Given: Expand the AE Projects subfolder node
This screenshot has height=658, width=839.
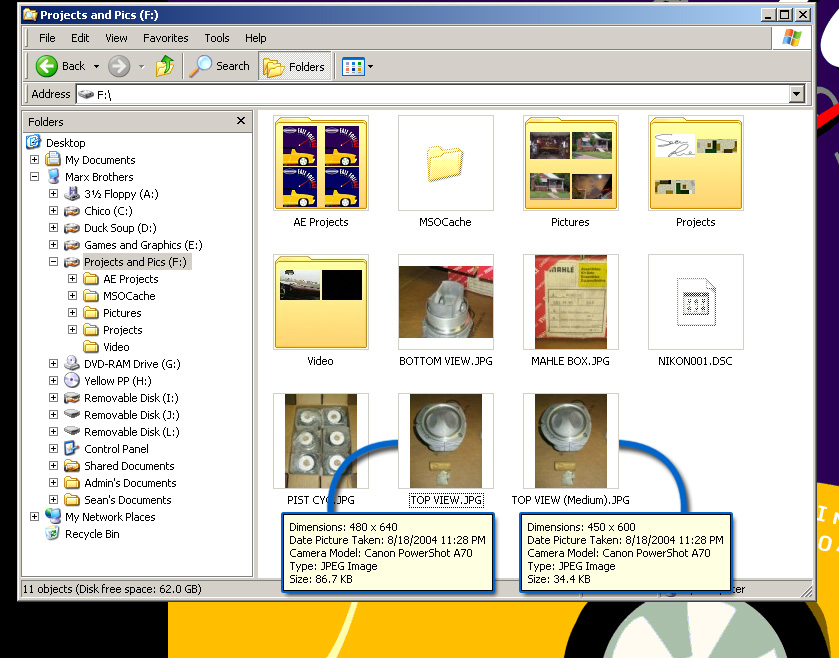Looking at the screenshot, I should pos(73,279).
